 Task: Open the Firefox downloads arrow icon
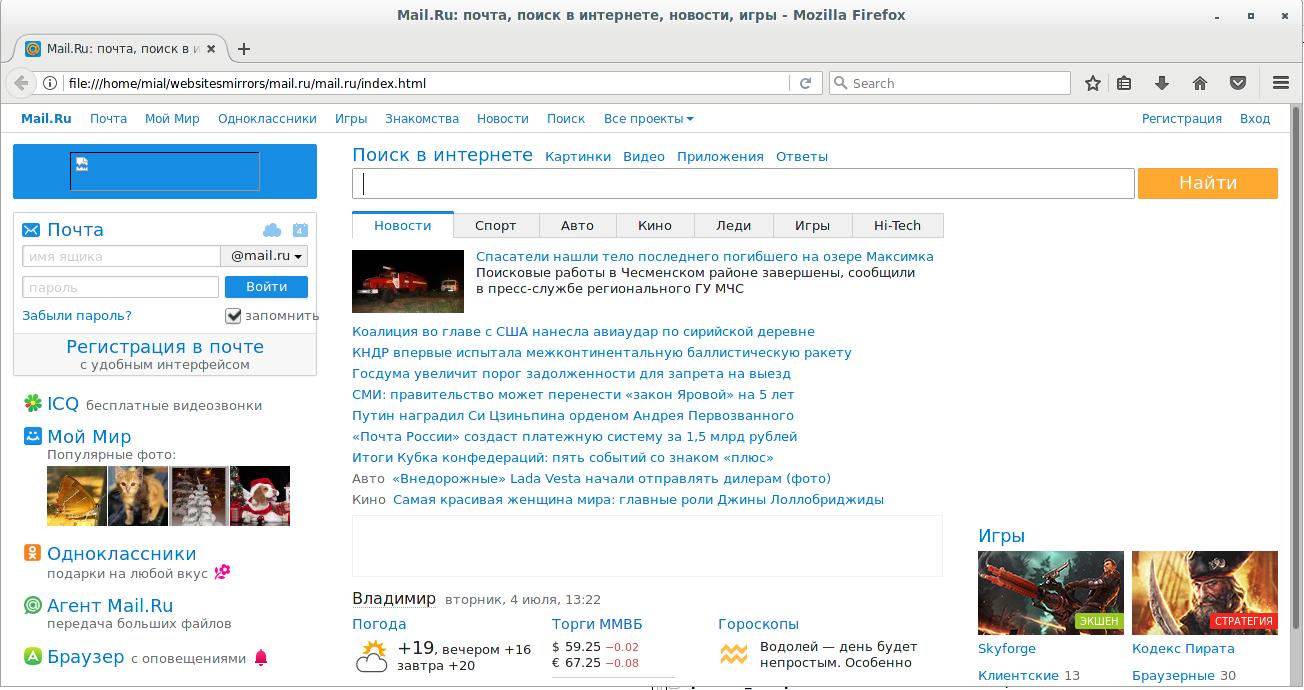pos(1162,83)
